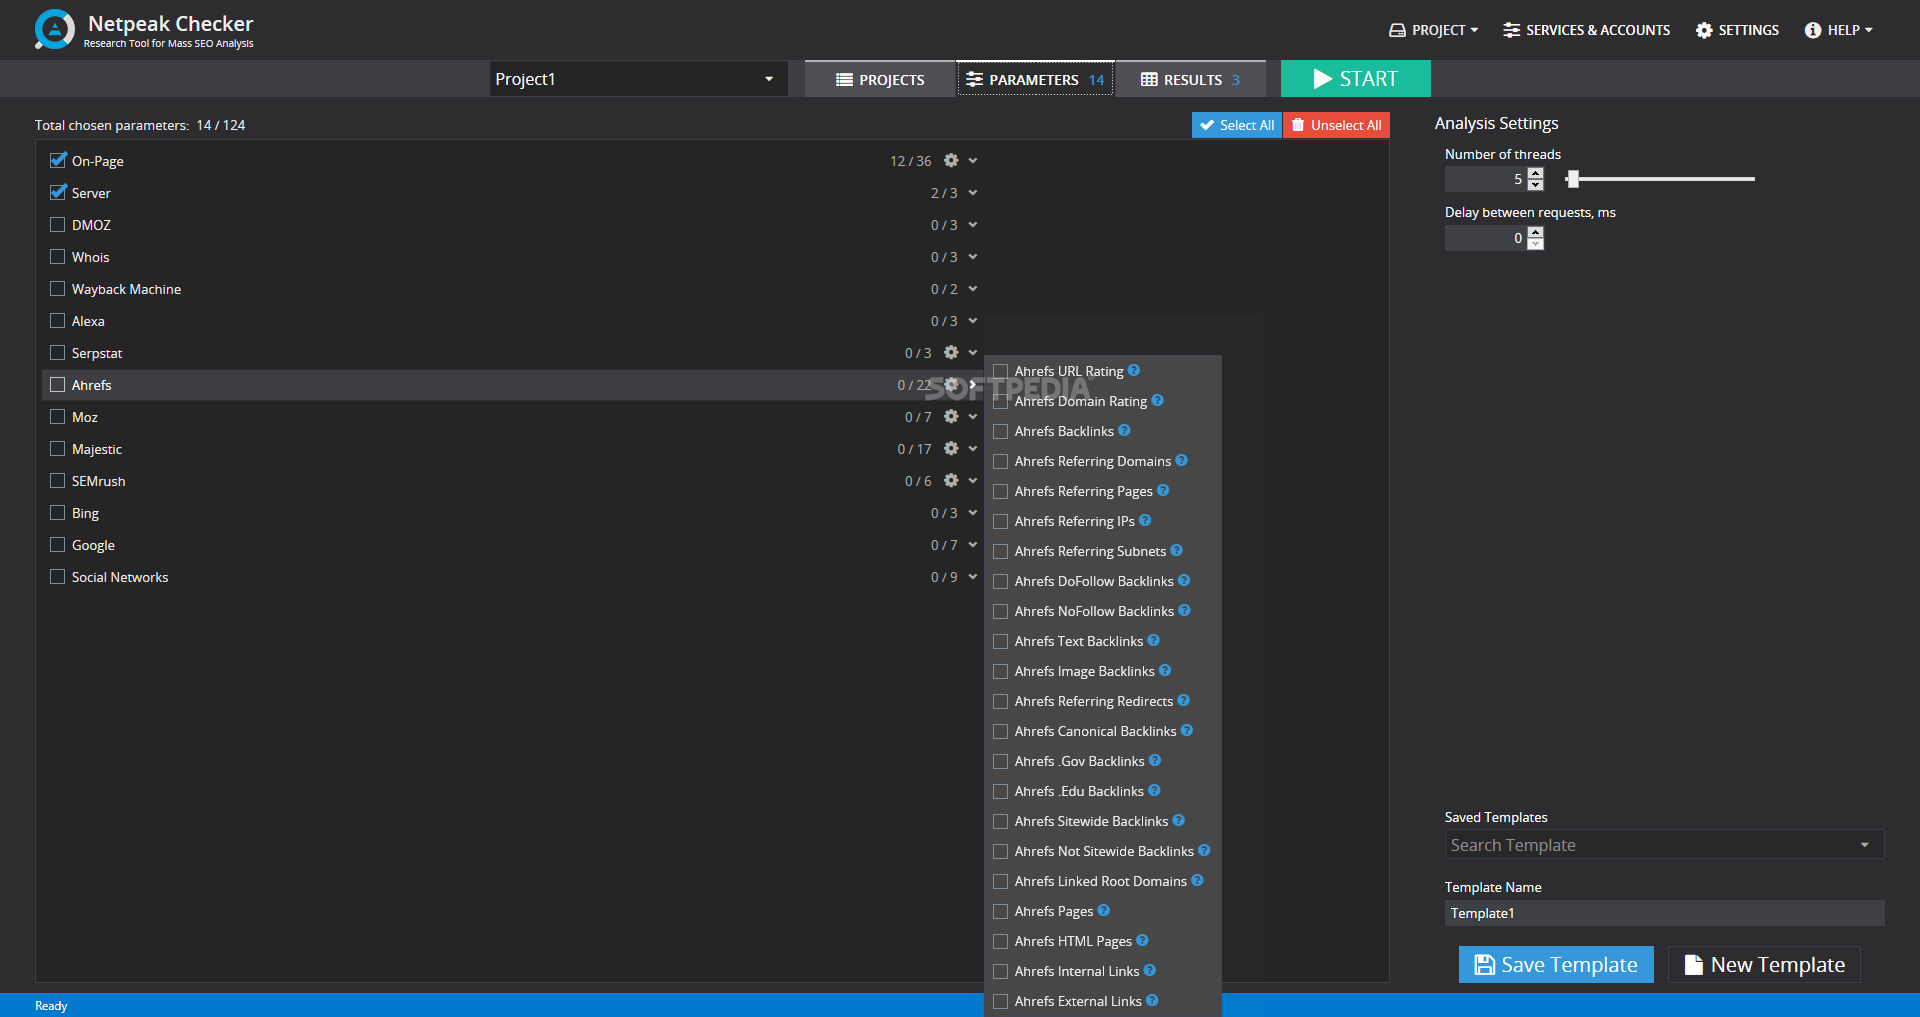Click help icon next to Ahrefs Domain Rating
This screenshot has height=1017, width=1920.
[1157, 400]
